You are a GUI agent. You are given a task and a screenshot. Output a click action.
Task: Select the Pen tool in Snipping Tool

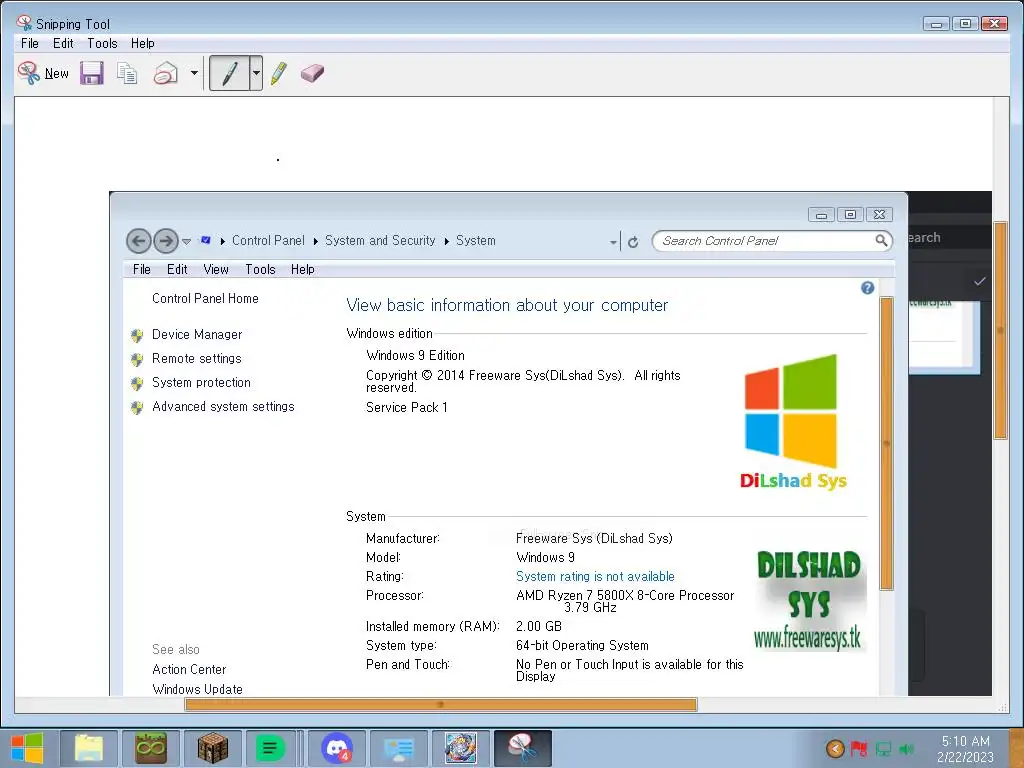(x=229, y=73)
